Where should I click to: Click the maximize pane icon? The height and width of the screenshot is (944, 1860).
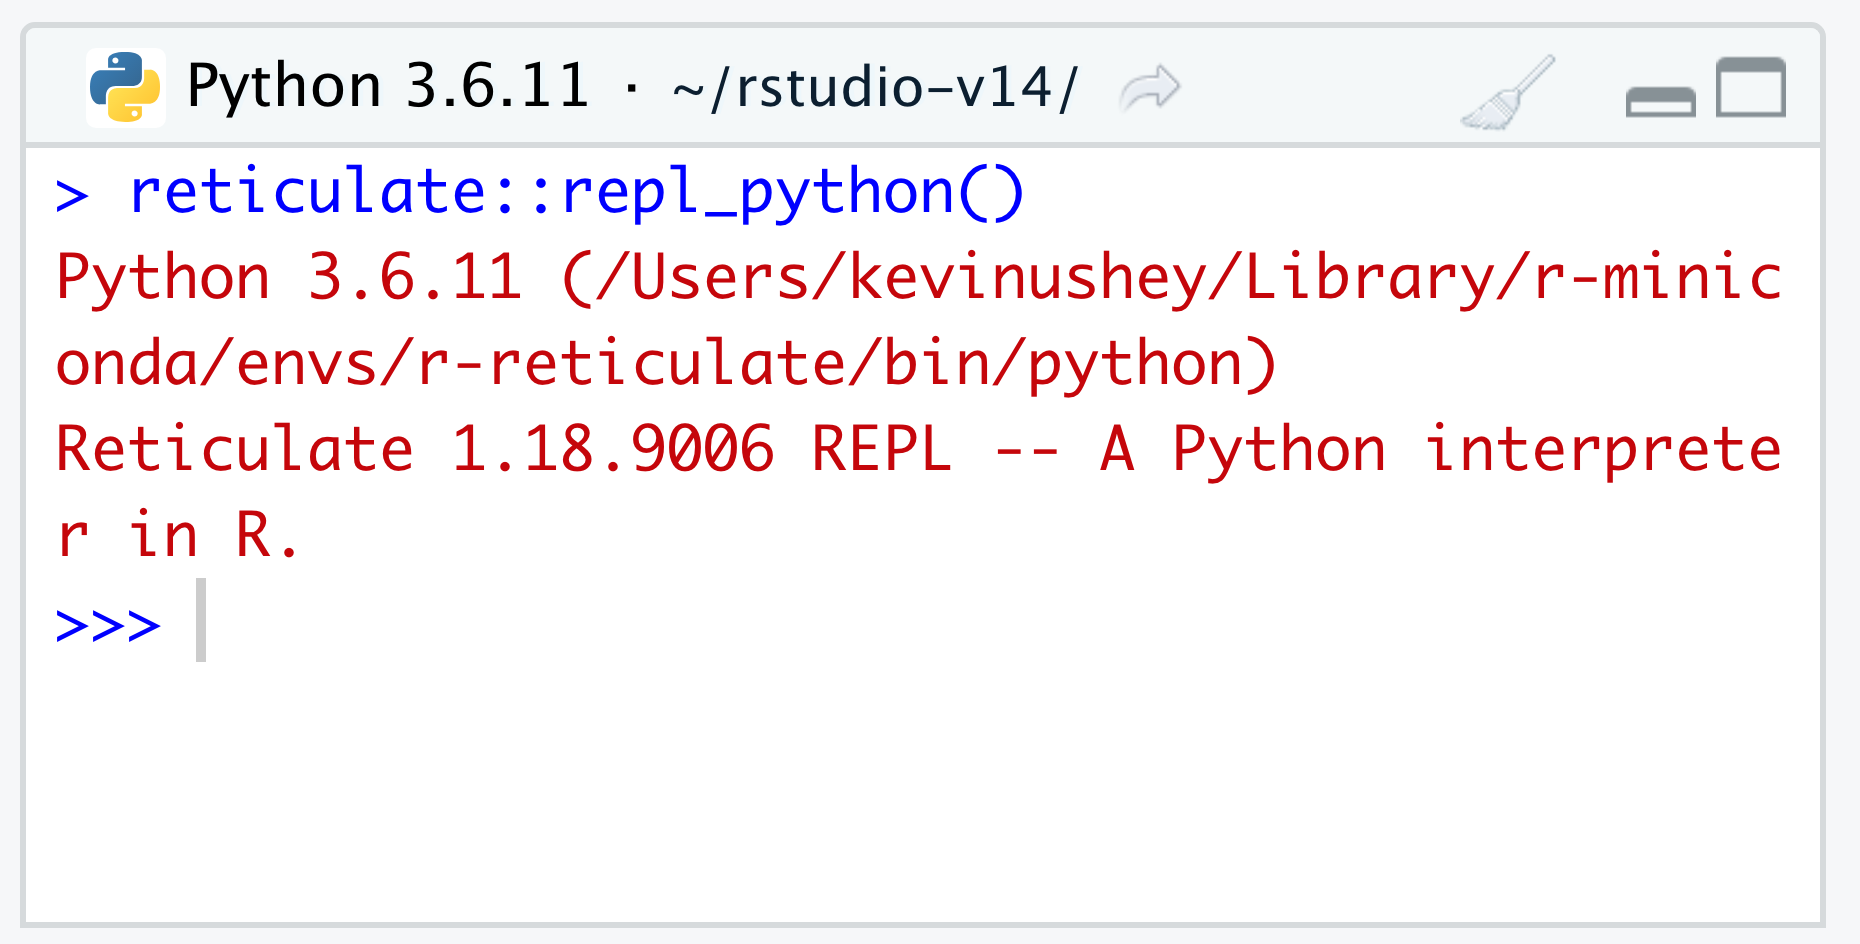(x=1750, y=87)
